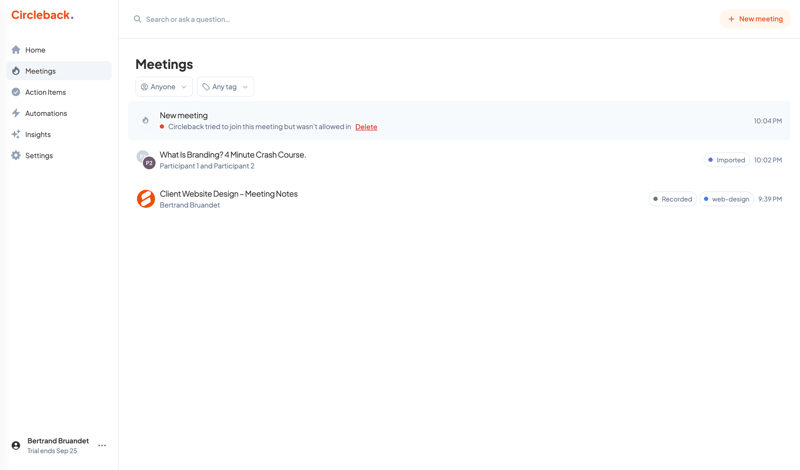Click the tag icon in Any tag filter
Viewport: 800px width, 470px height.
(206, 87)
